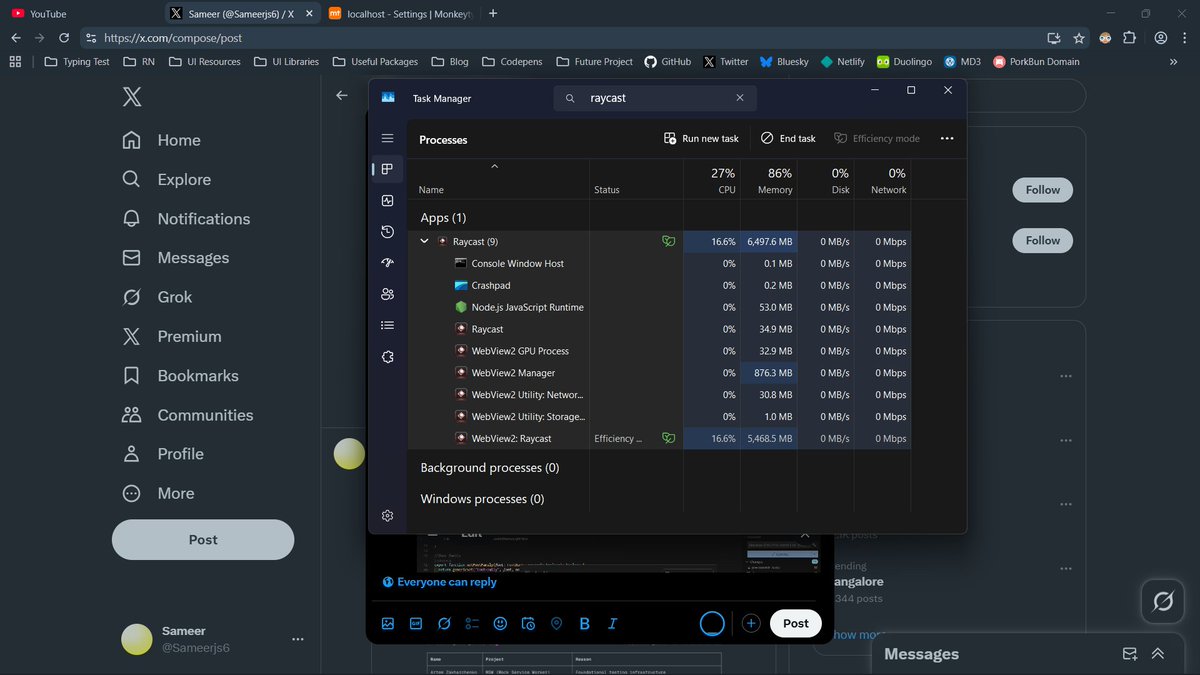Select Crashpad process row
Image resolution: width=1200 pixels, height=675 pixels.
pyautogui.click(x=660, y=285)
